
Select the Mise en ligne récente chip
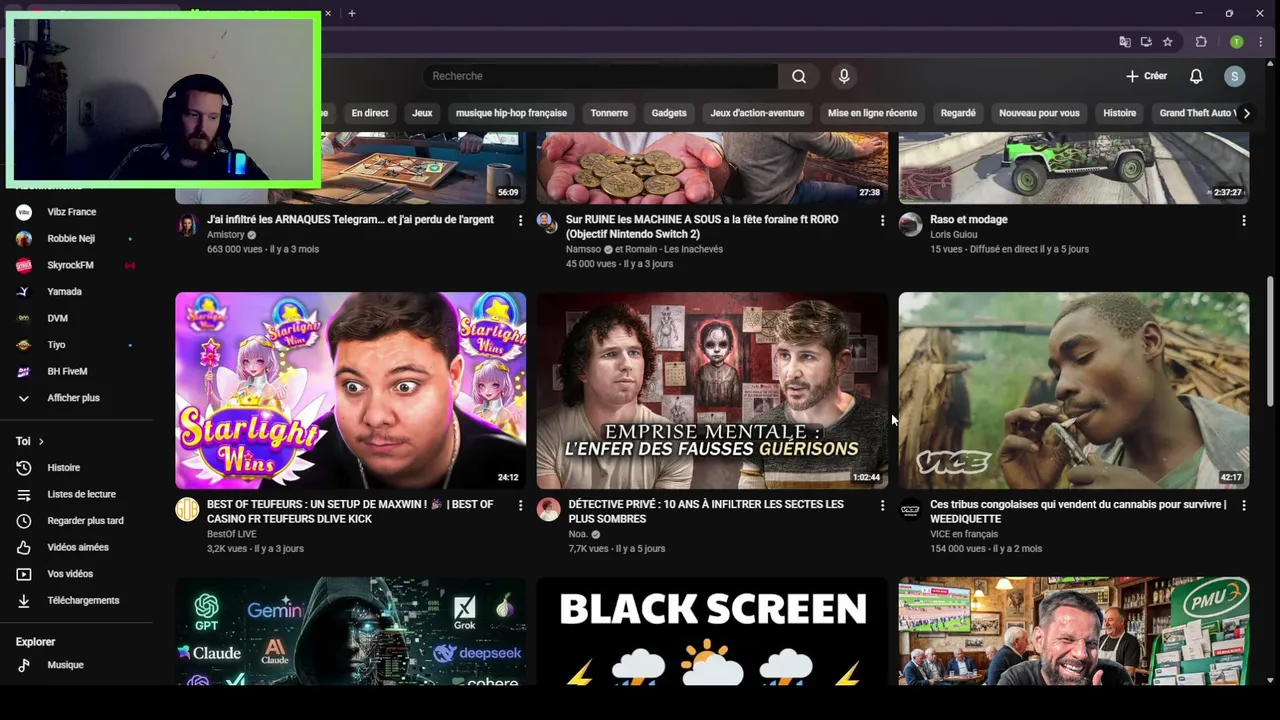(872, 113)
